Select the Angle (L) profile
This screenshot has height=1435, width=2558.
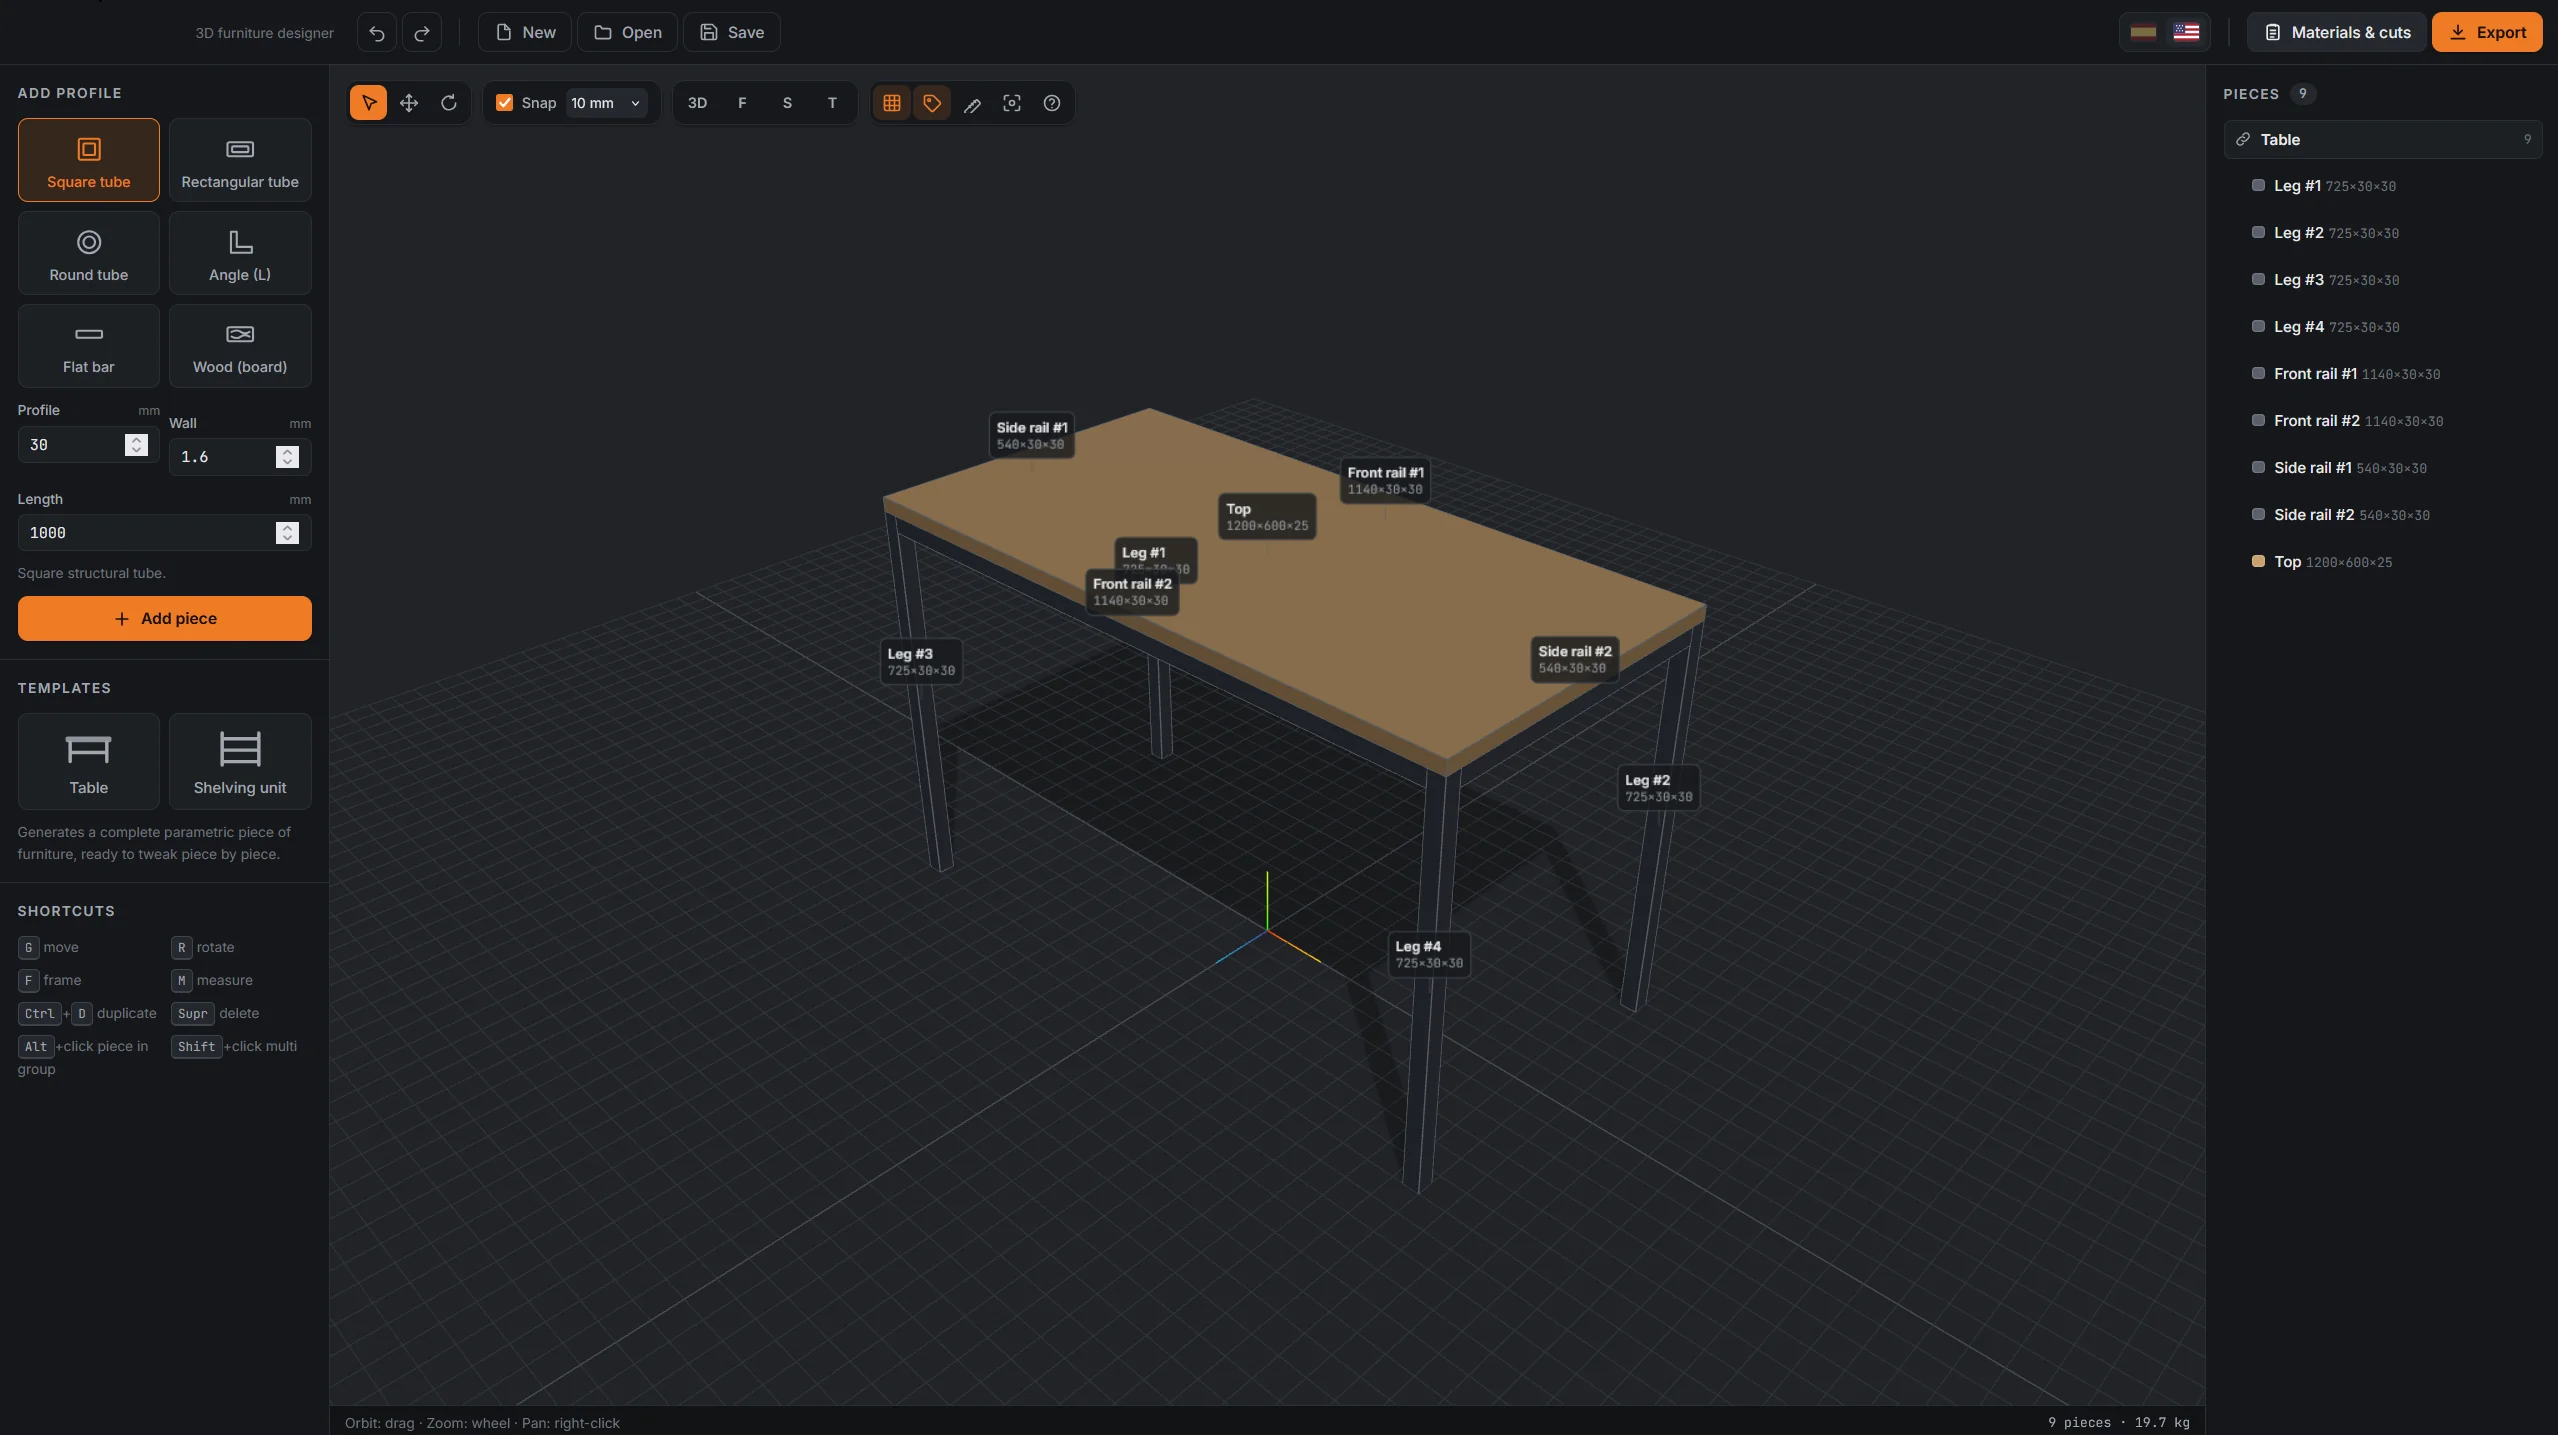pos(240,253)
